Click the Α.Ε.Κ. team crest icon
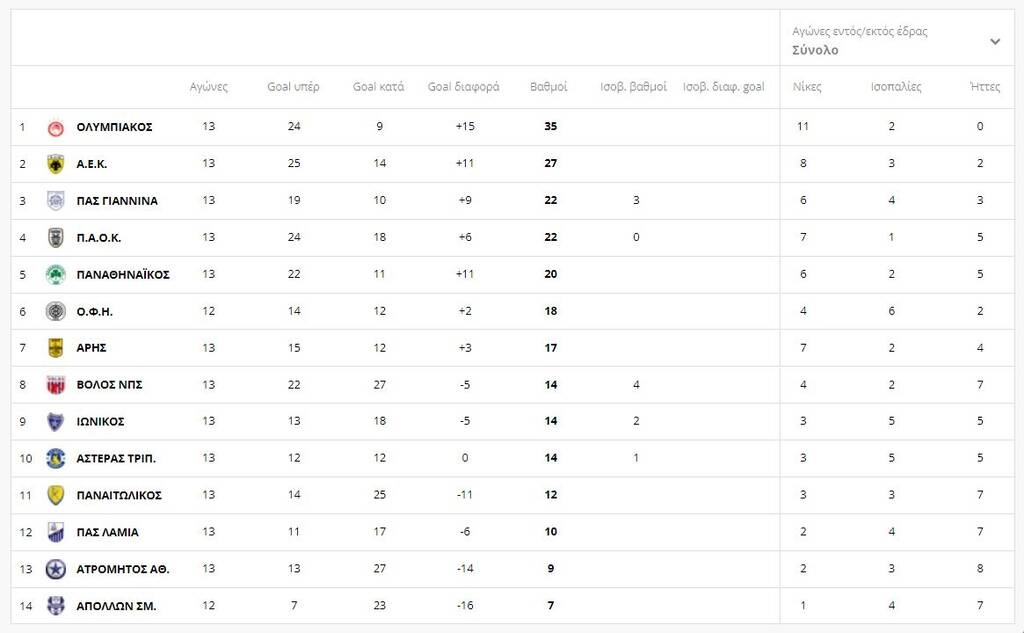 click(x=56, y=164)
